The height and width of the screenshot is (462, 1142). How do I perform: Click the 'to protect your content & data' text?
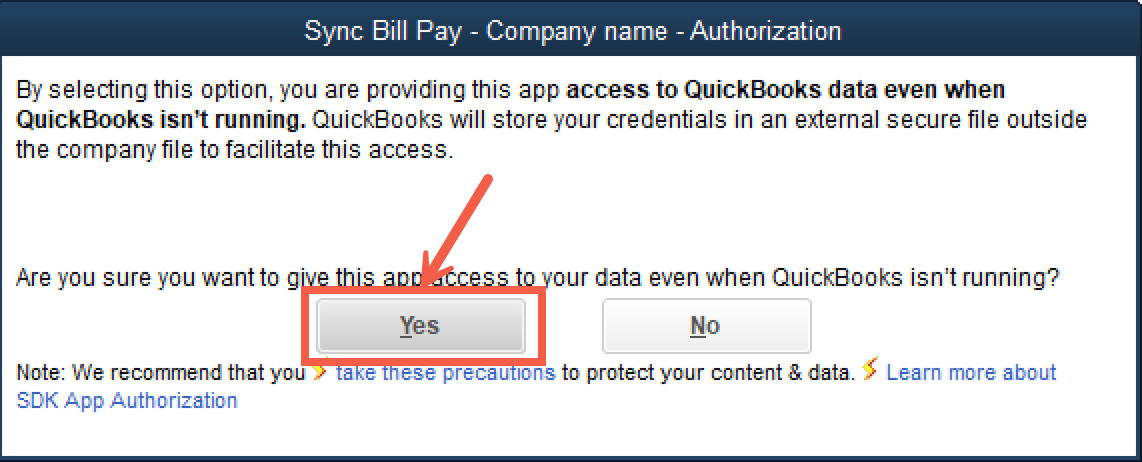[706, 373]
